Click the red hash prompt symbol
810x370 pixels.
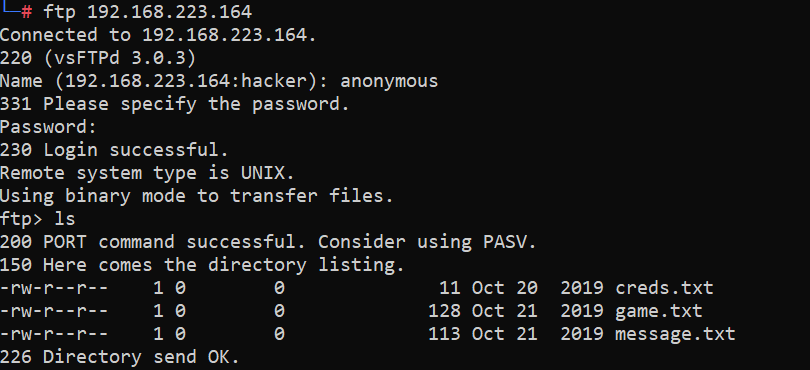pos(27,11)
